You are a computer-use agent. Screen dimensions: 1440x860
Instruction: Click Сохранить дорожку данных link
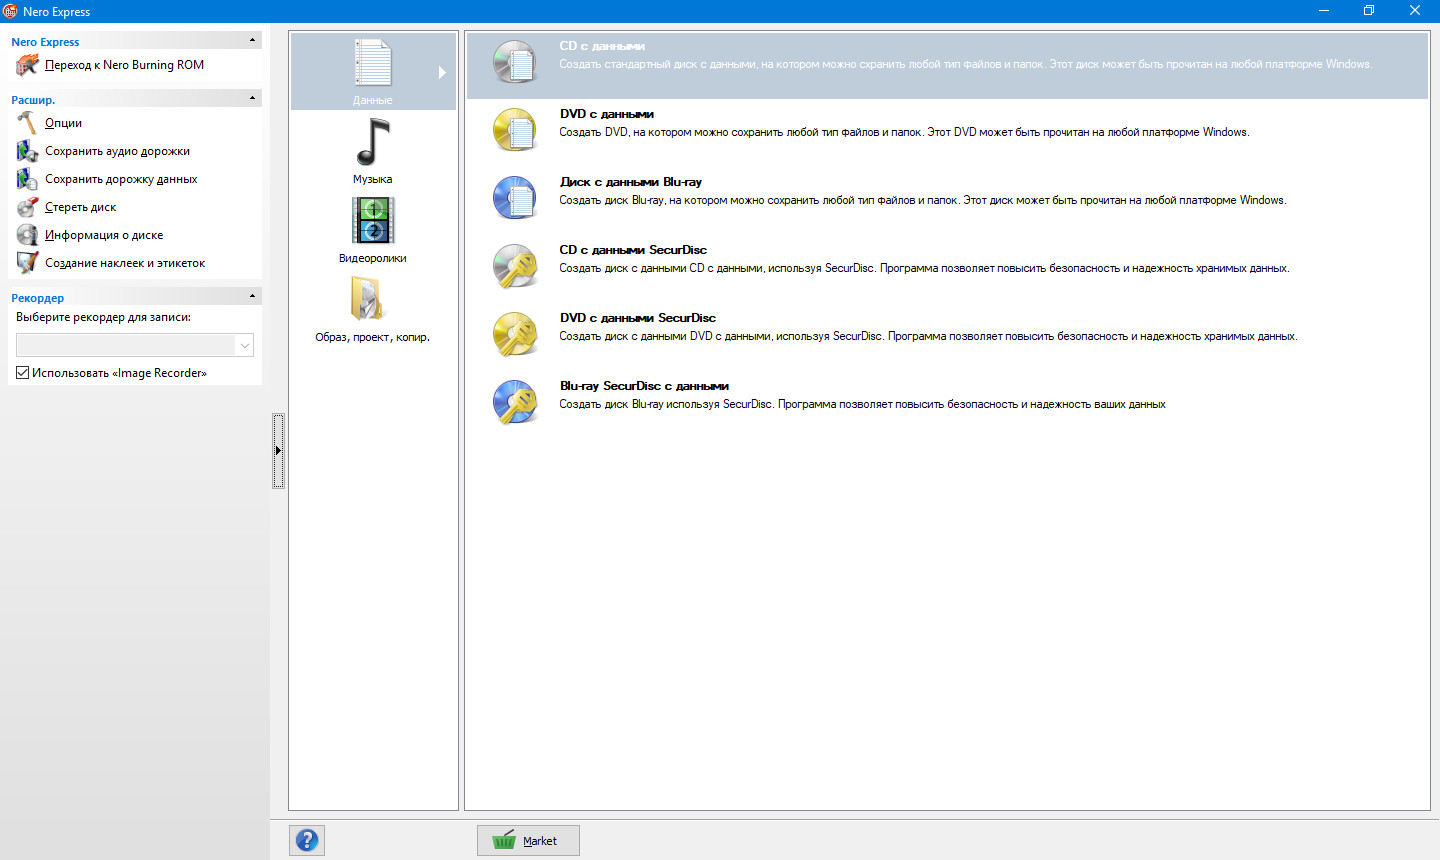(x=121, y=179)
